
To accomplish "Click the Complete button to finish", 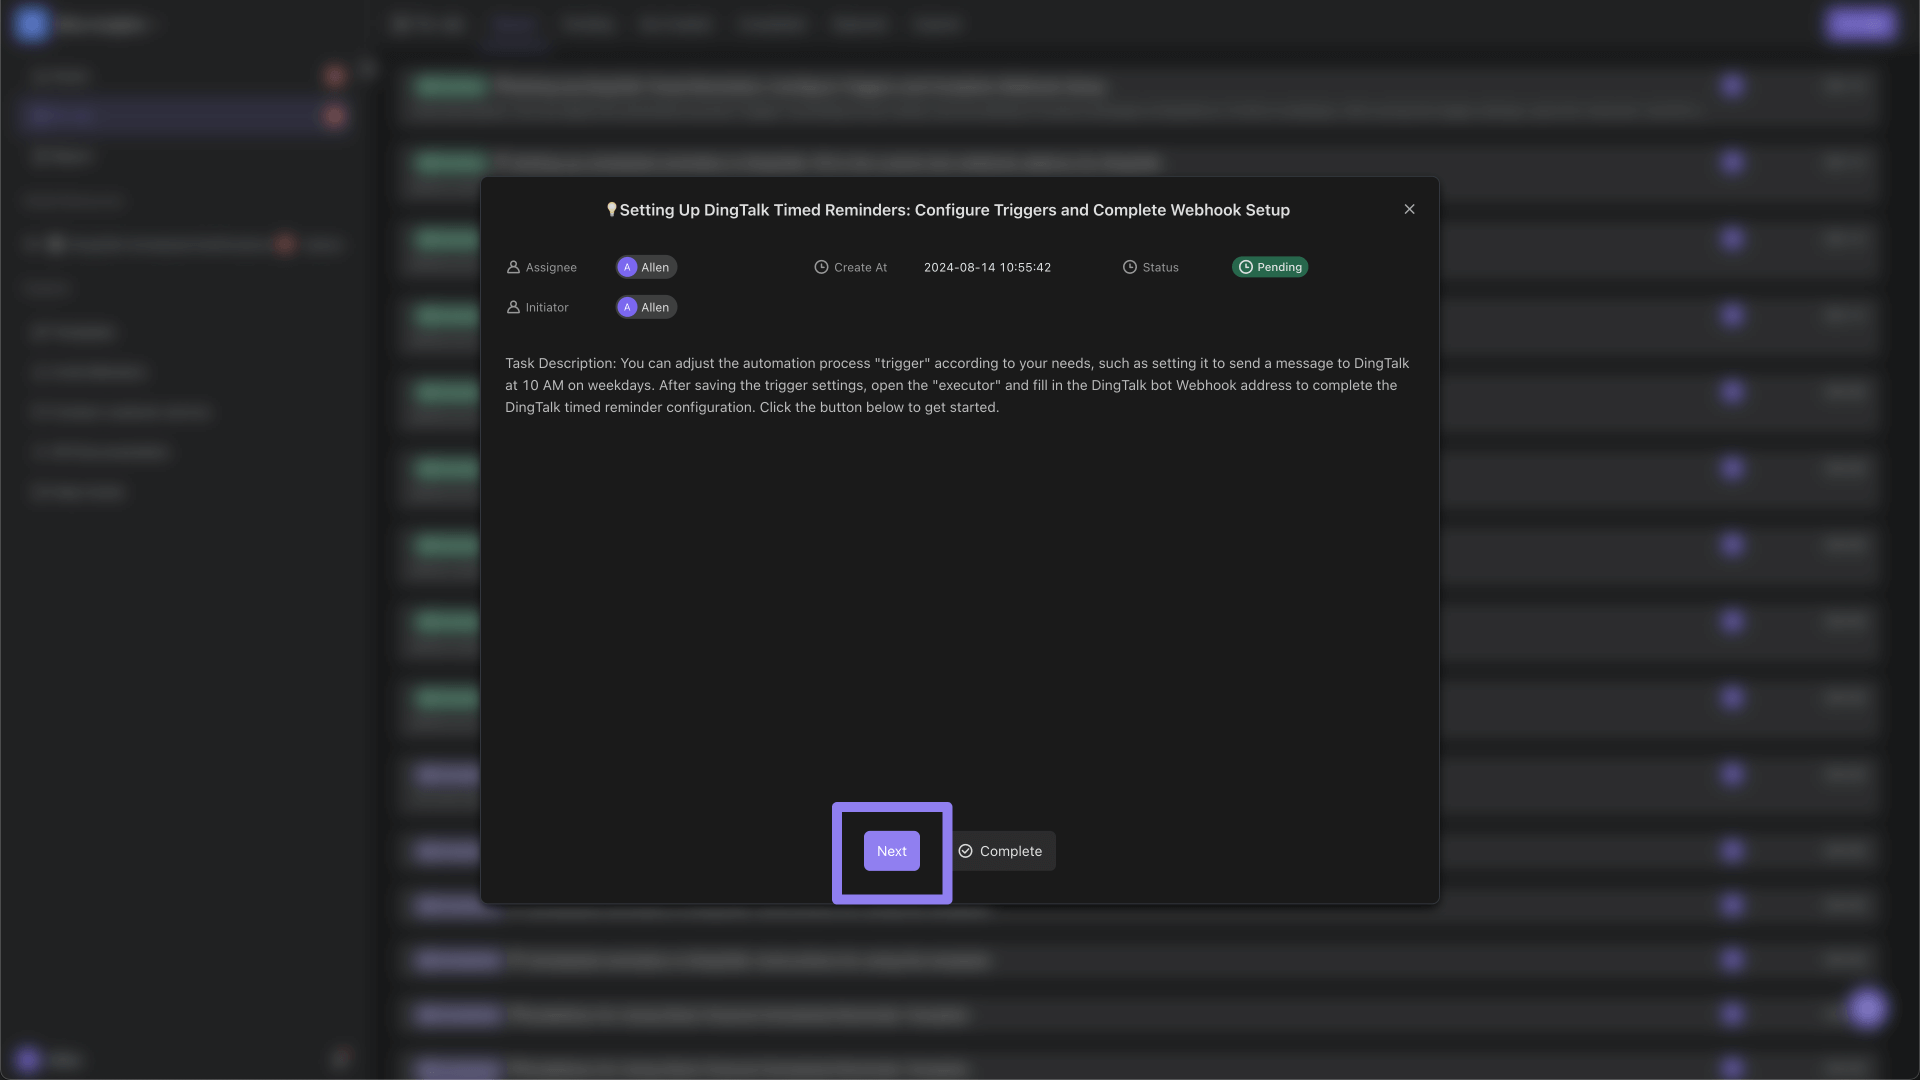I will pos(1002,851).
